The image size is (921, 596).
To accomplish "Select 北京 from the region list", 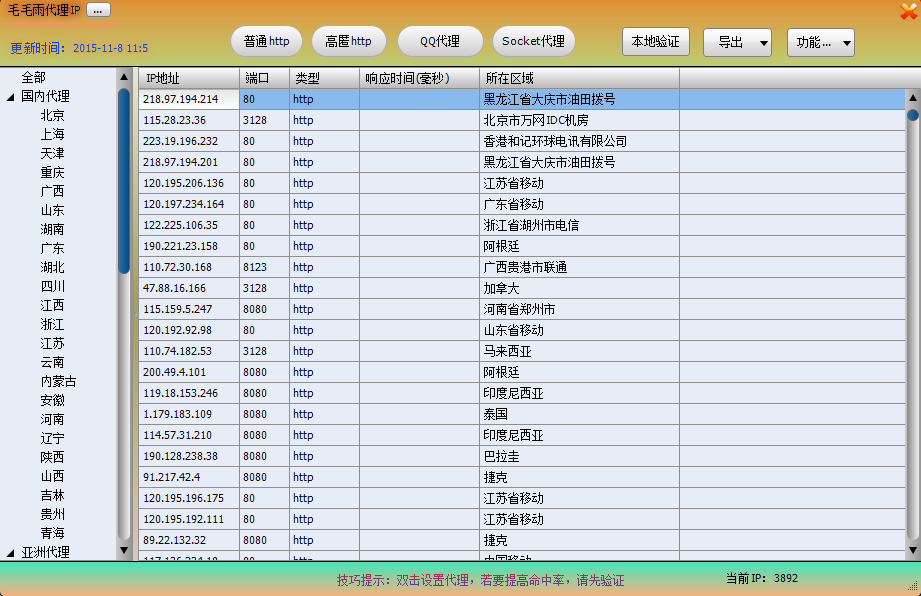I will (x=51, y=115).
